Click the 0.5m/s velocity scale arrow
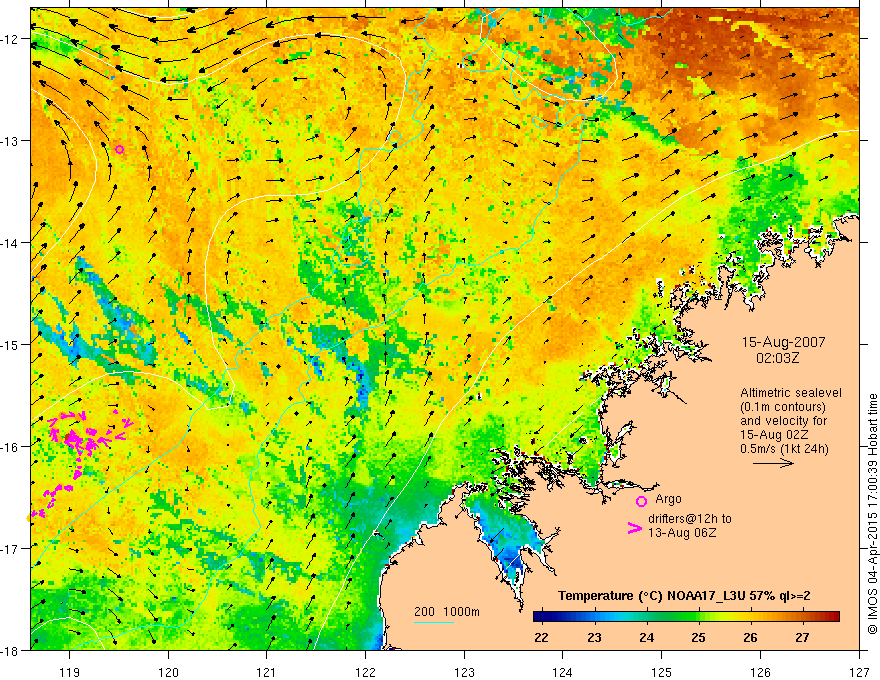This screenshot has height=680, width=880. coord(773,463)
